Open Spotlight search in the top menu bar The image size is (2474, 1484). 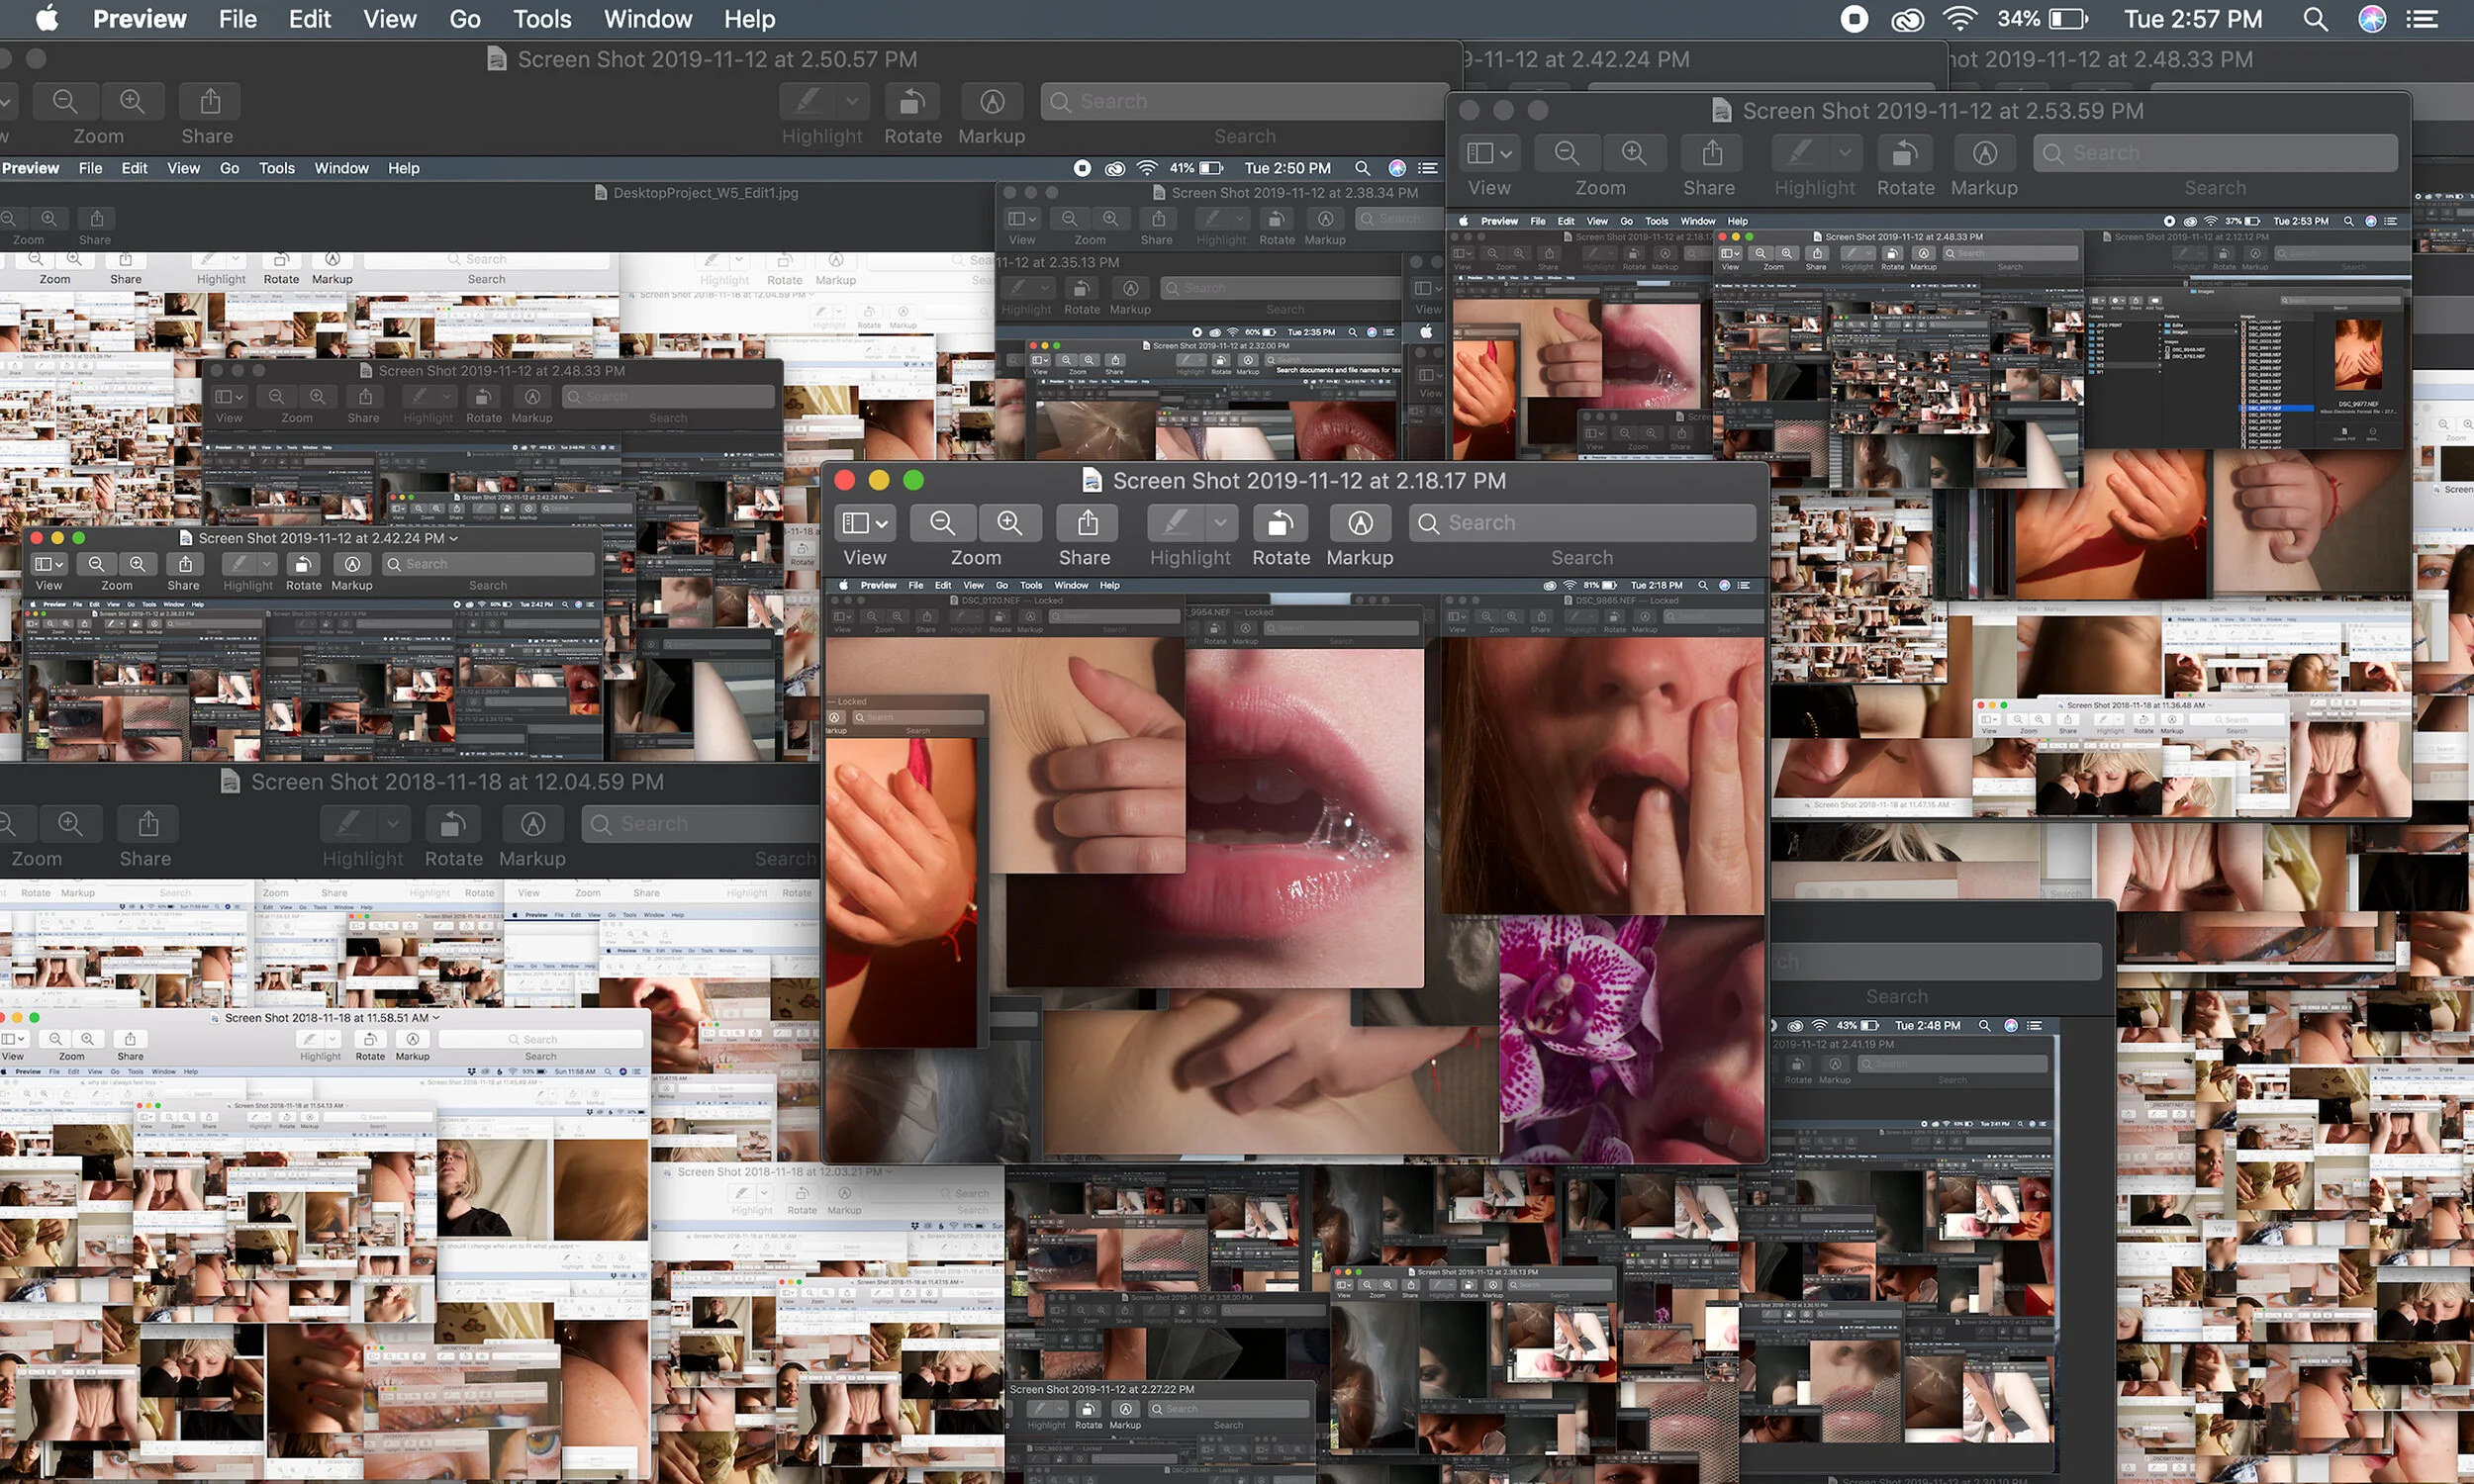pos(2314,19)
